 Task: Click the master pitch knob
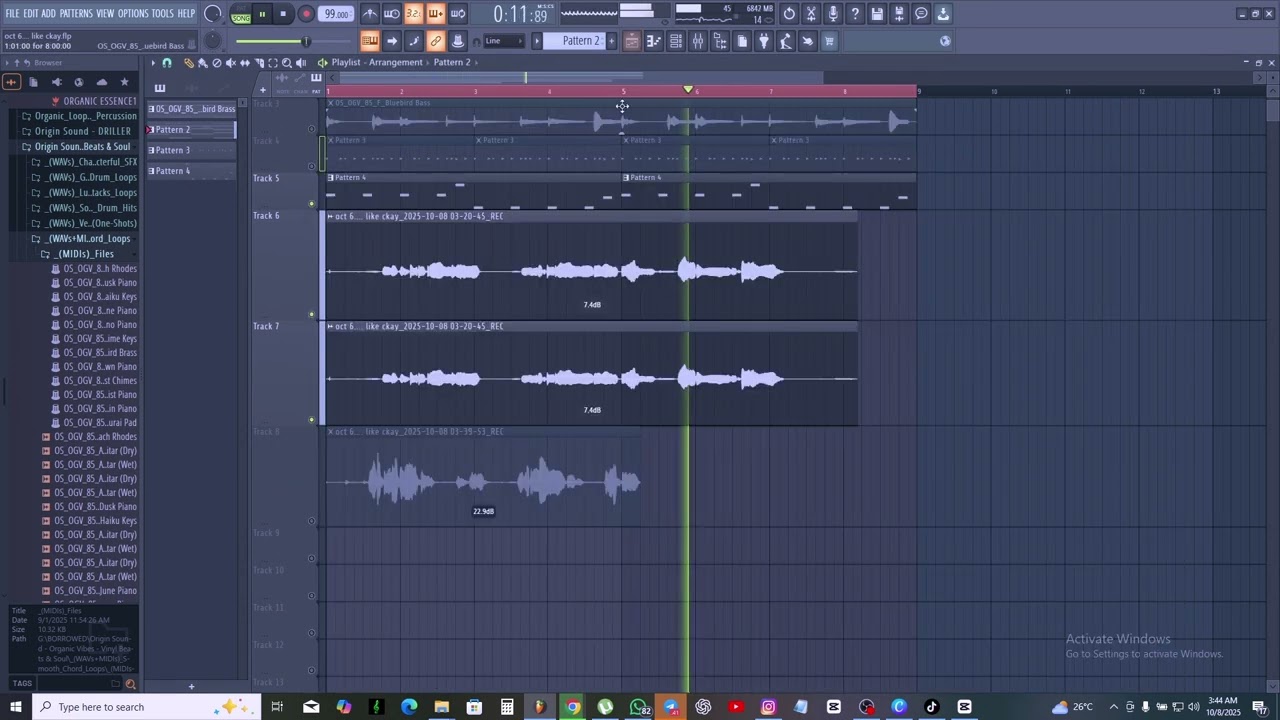click(x=212, y=41)
